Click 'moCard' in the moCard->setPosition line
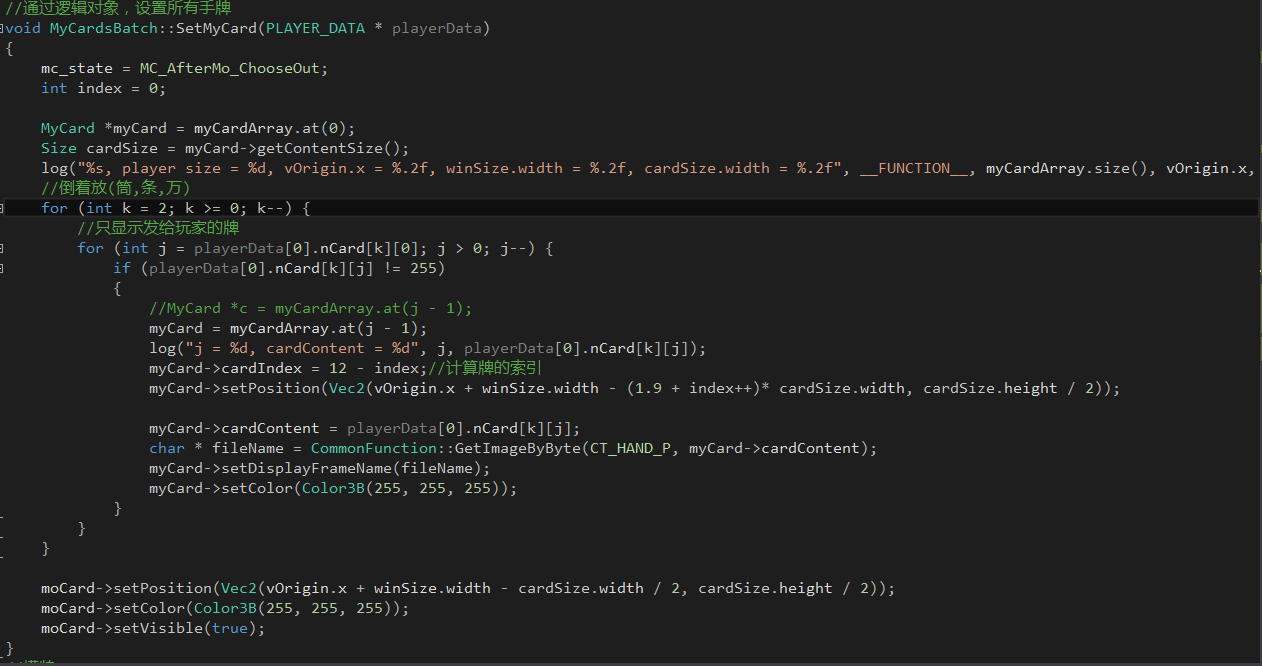The image size is (1262, 666). pos(68,588)
